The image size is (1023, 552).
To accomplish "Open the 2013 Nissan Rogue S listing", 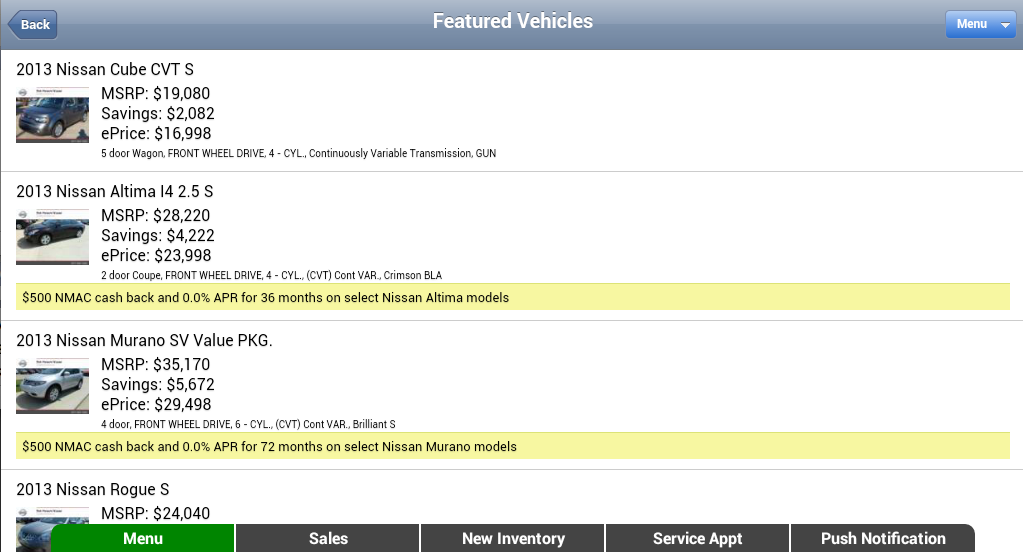I will pos(92,489).
